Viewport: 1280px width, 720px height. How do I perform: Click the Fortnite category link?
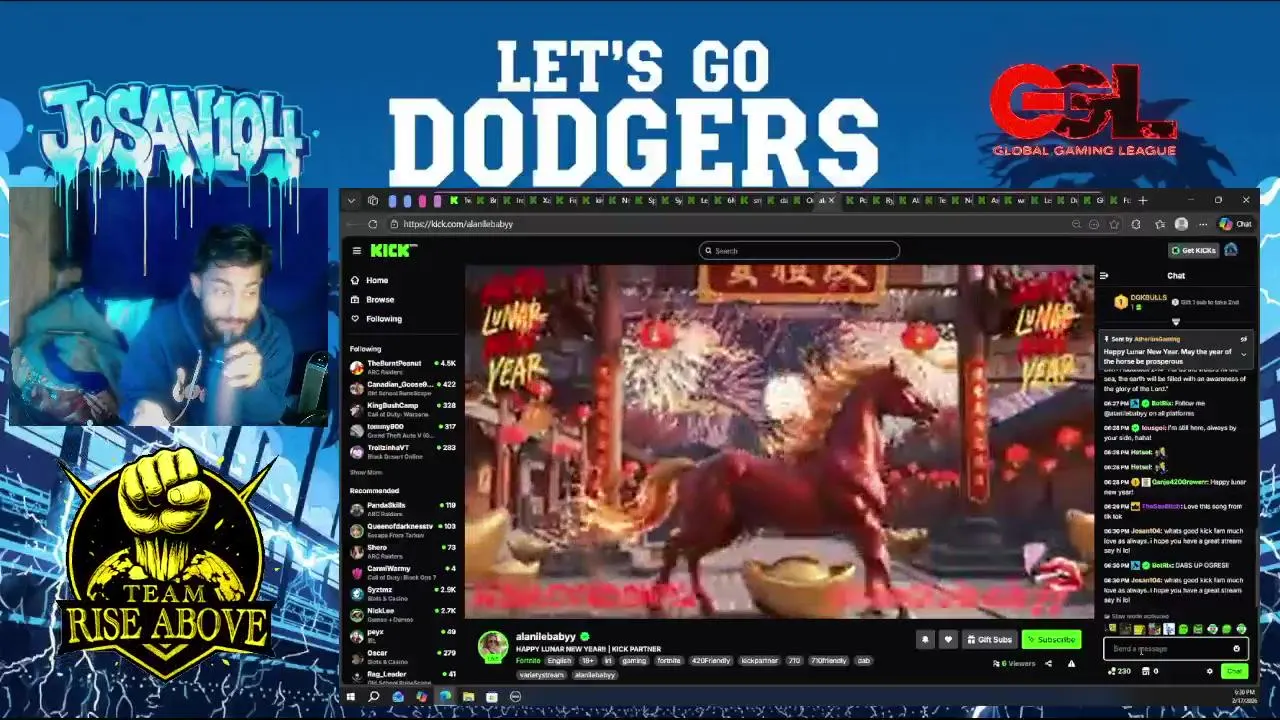click(528, 661)
